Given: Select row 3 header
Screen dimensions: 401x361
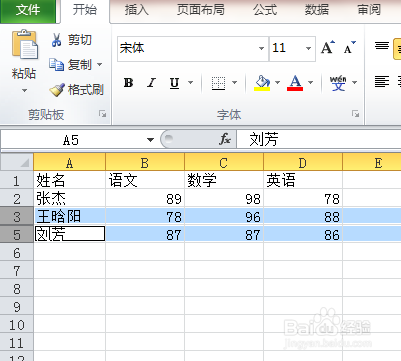Looking at the screenshot, I should coord(17,217).
